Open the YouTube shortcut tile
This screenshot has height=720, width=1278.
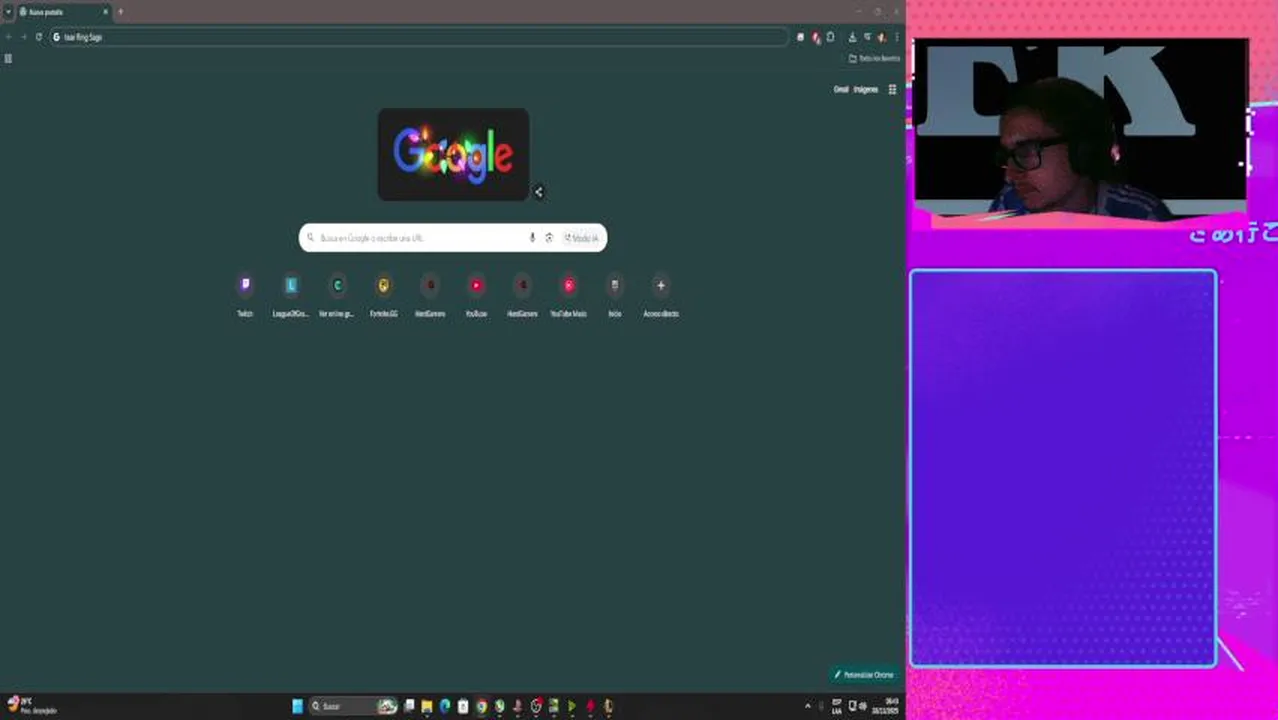tap(476, 295)
